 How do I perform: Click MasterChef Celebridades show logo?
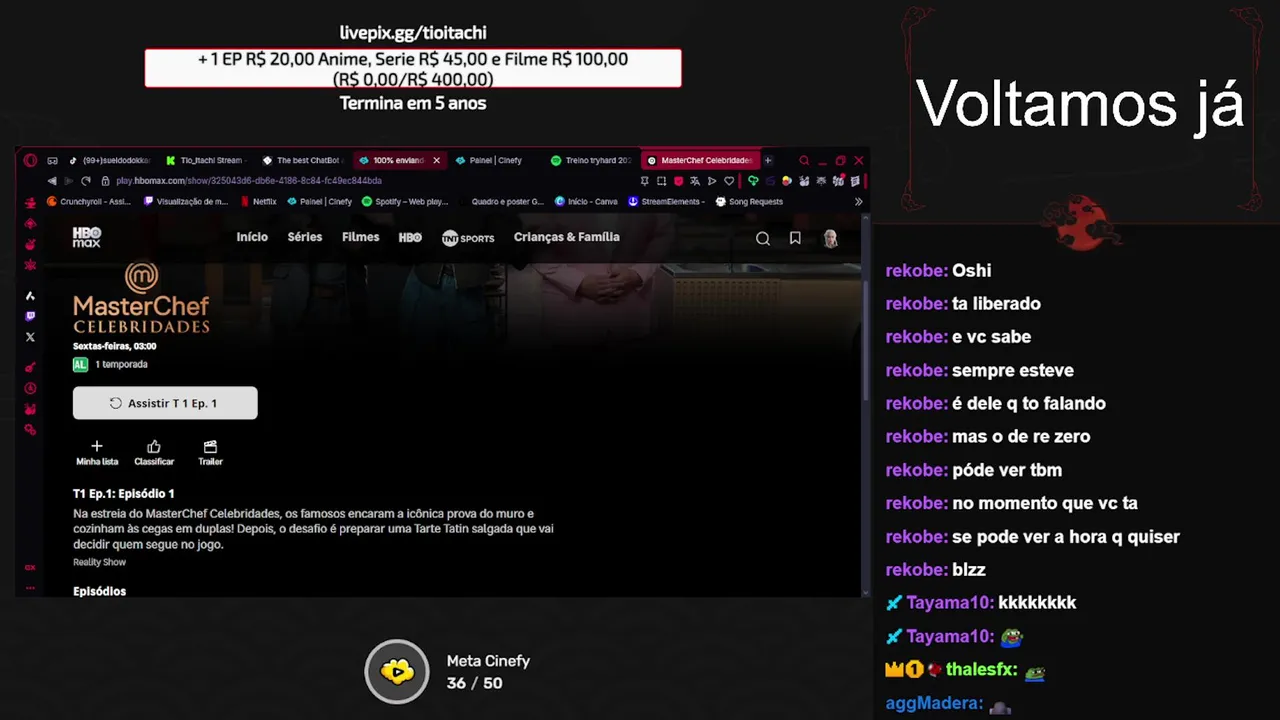point(141,299)
